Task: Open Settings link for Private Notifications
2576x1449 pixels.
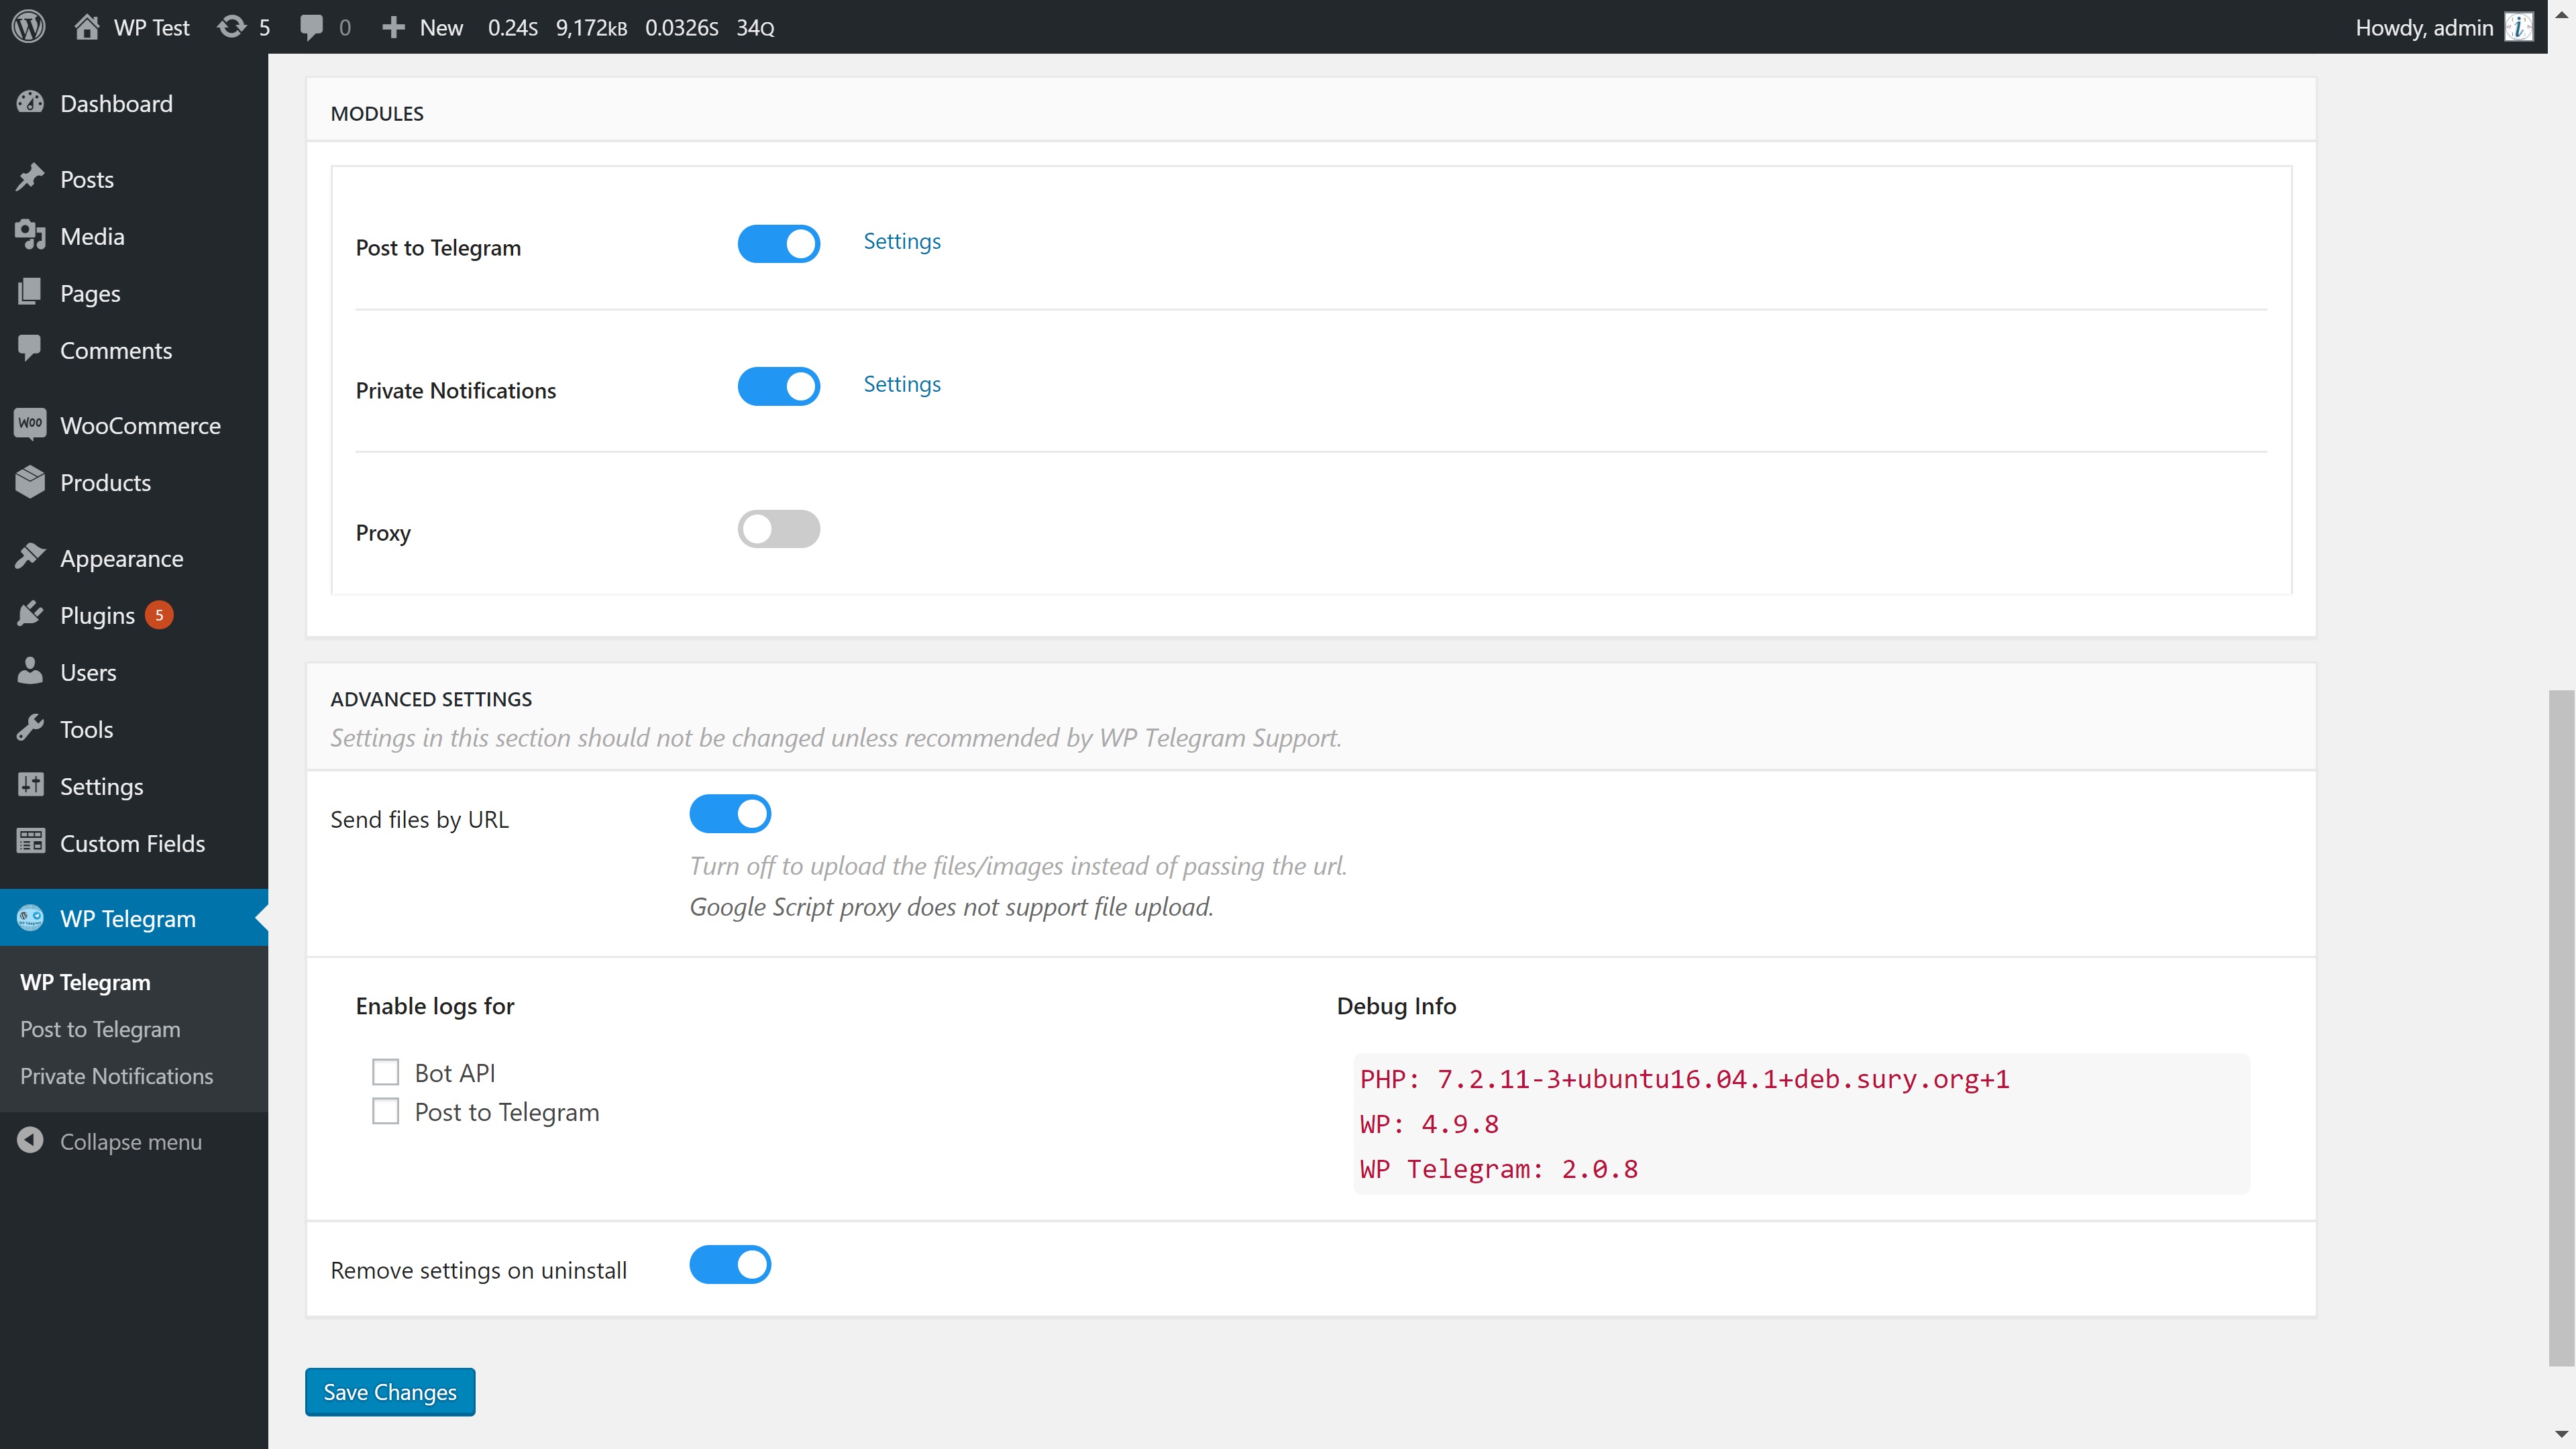Action: pyautogui.click(x=901, y=384)
